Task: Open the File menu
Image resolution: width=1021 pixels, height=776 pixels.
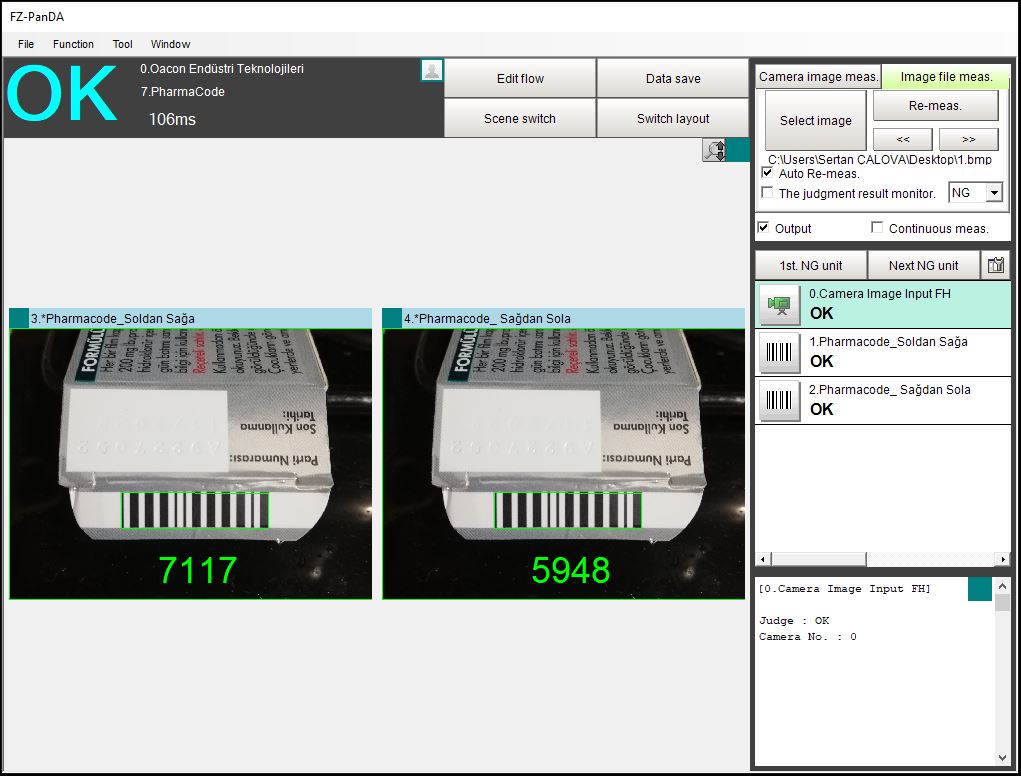Action: click(26, 44)
